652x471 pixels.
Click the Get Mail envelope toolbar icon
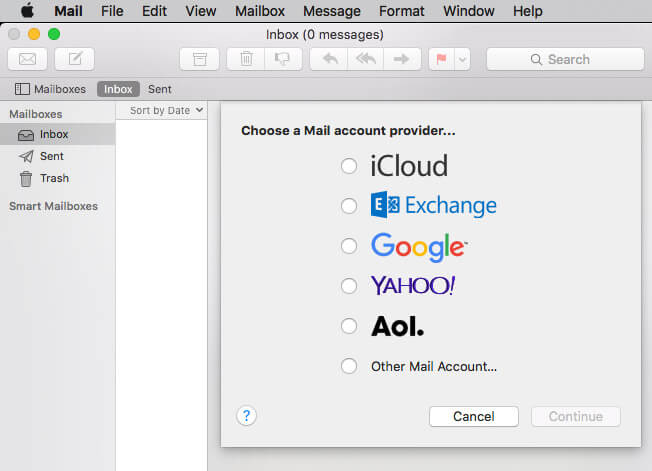27,59
